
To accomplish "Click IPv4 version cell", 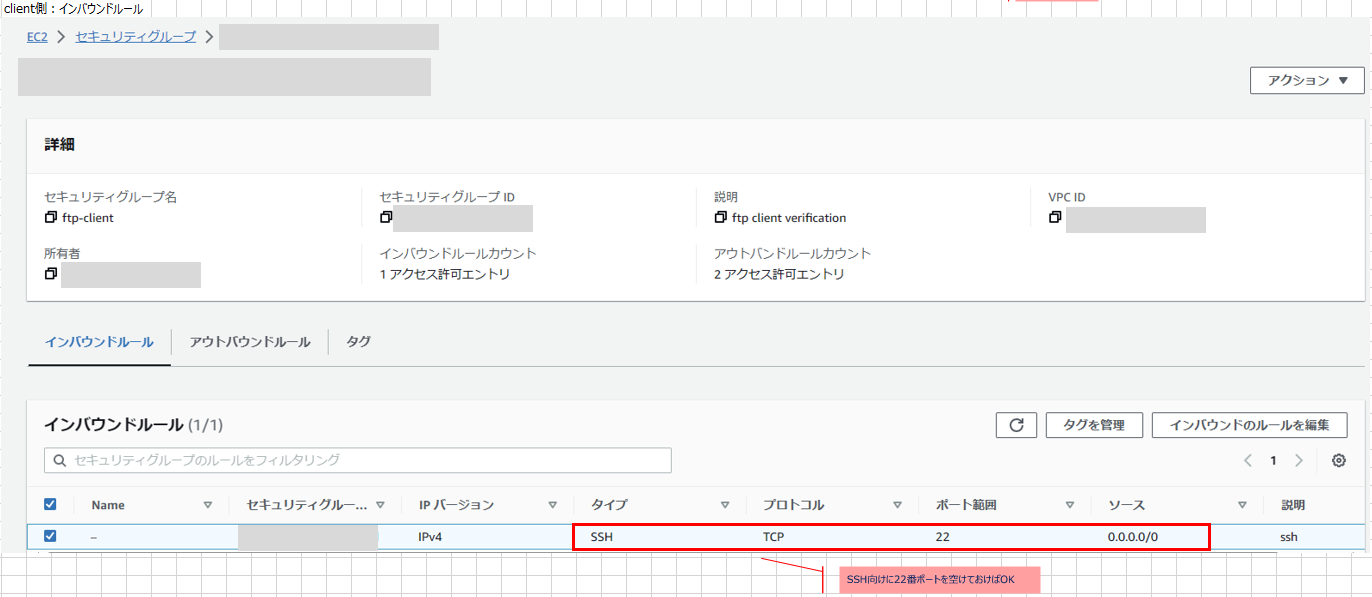I will coord(430,537).
